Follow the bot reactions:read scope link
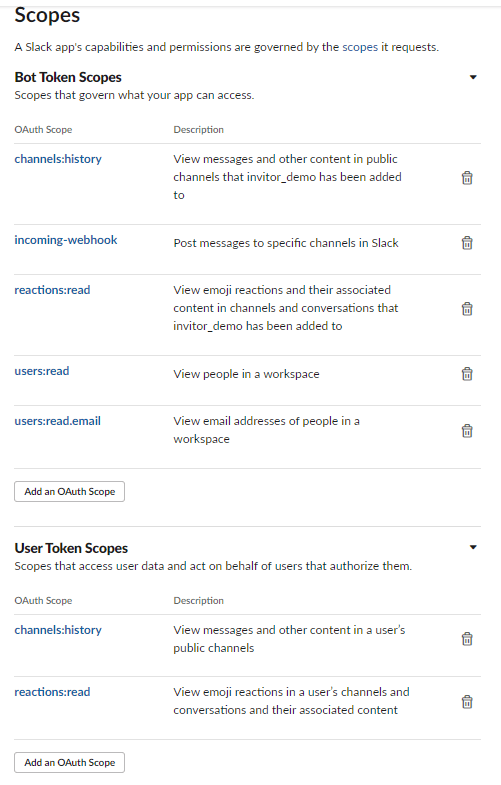 click(x=53, y=290)
